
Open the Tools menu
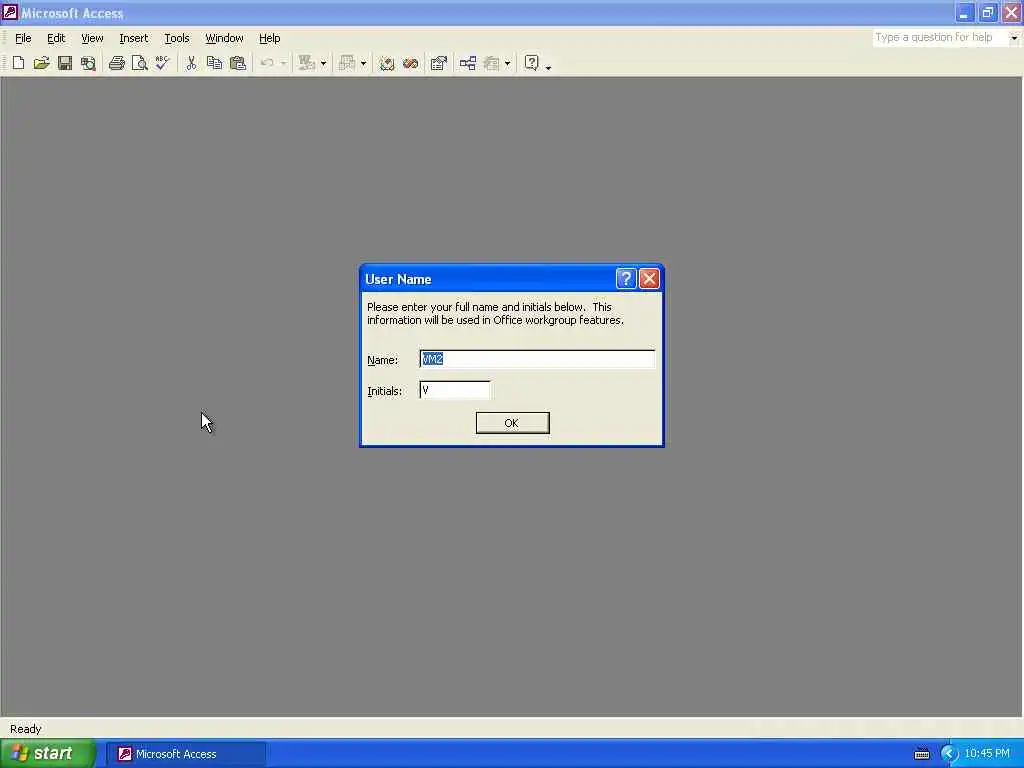point(176,38)
